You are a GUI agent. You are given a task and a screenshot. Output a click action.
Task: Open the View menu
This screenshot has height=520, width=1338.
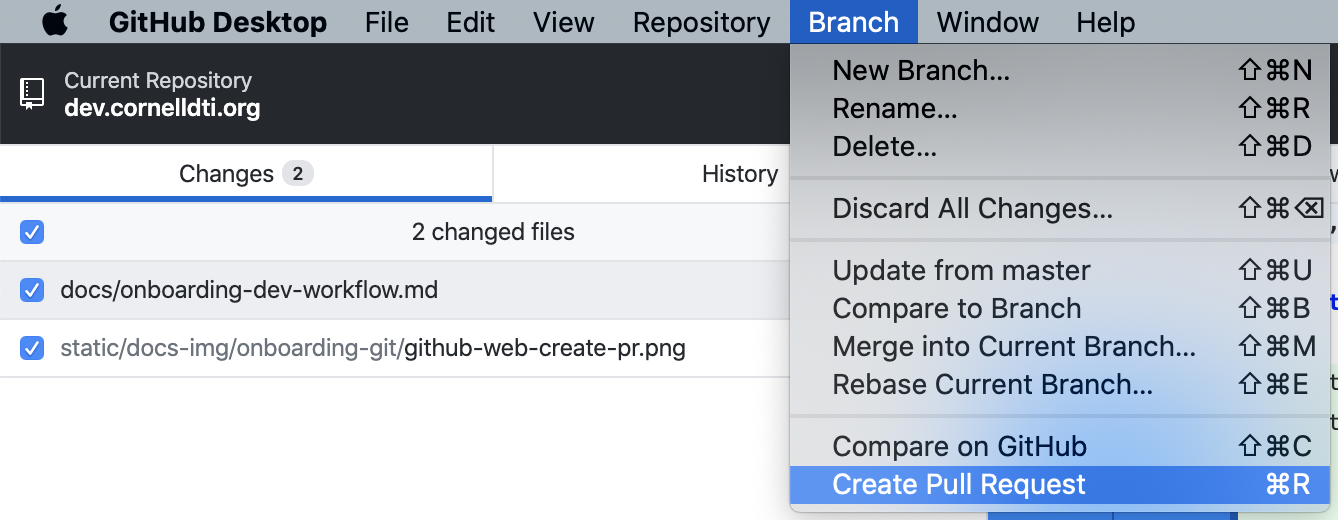[x=564, y=22]
